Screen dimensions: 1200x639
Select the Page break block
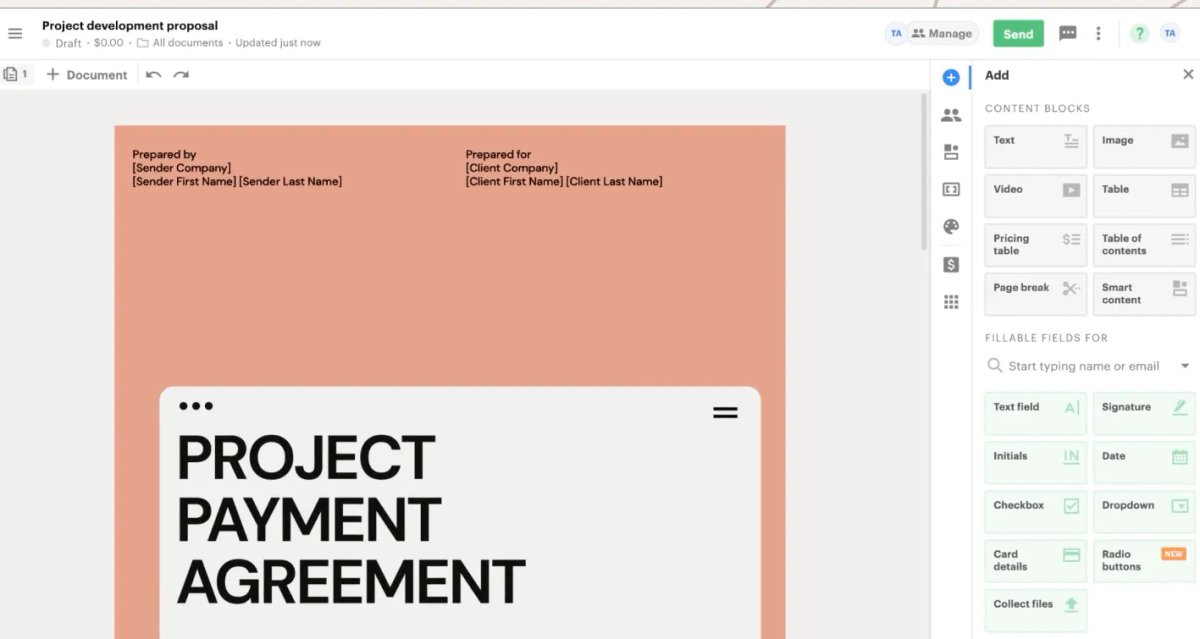pyautogui.click(x=1035, y=293)
